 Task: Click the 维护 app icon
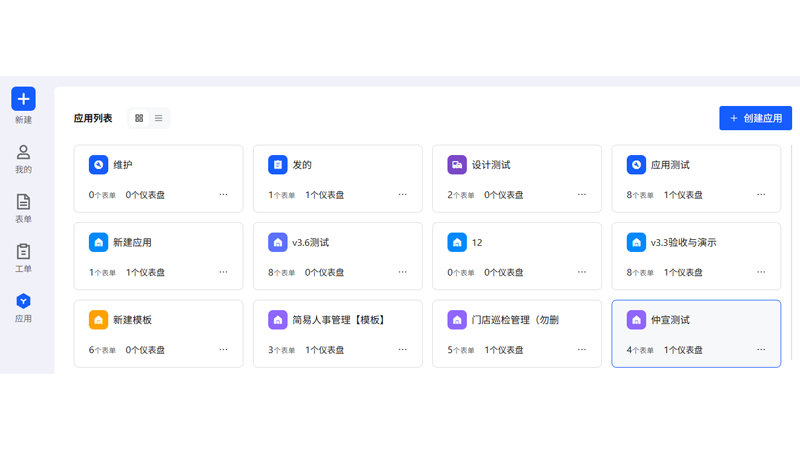tap(98, 165)
